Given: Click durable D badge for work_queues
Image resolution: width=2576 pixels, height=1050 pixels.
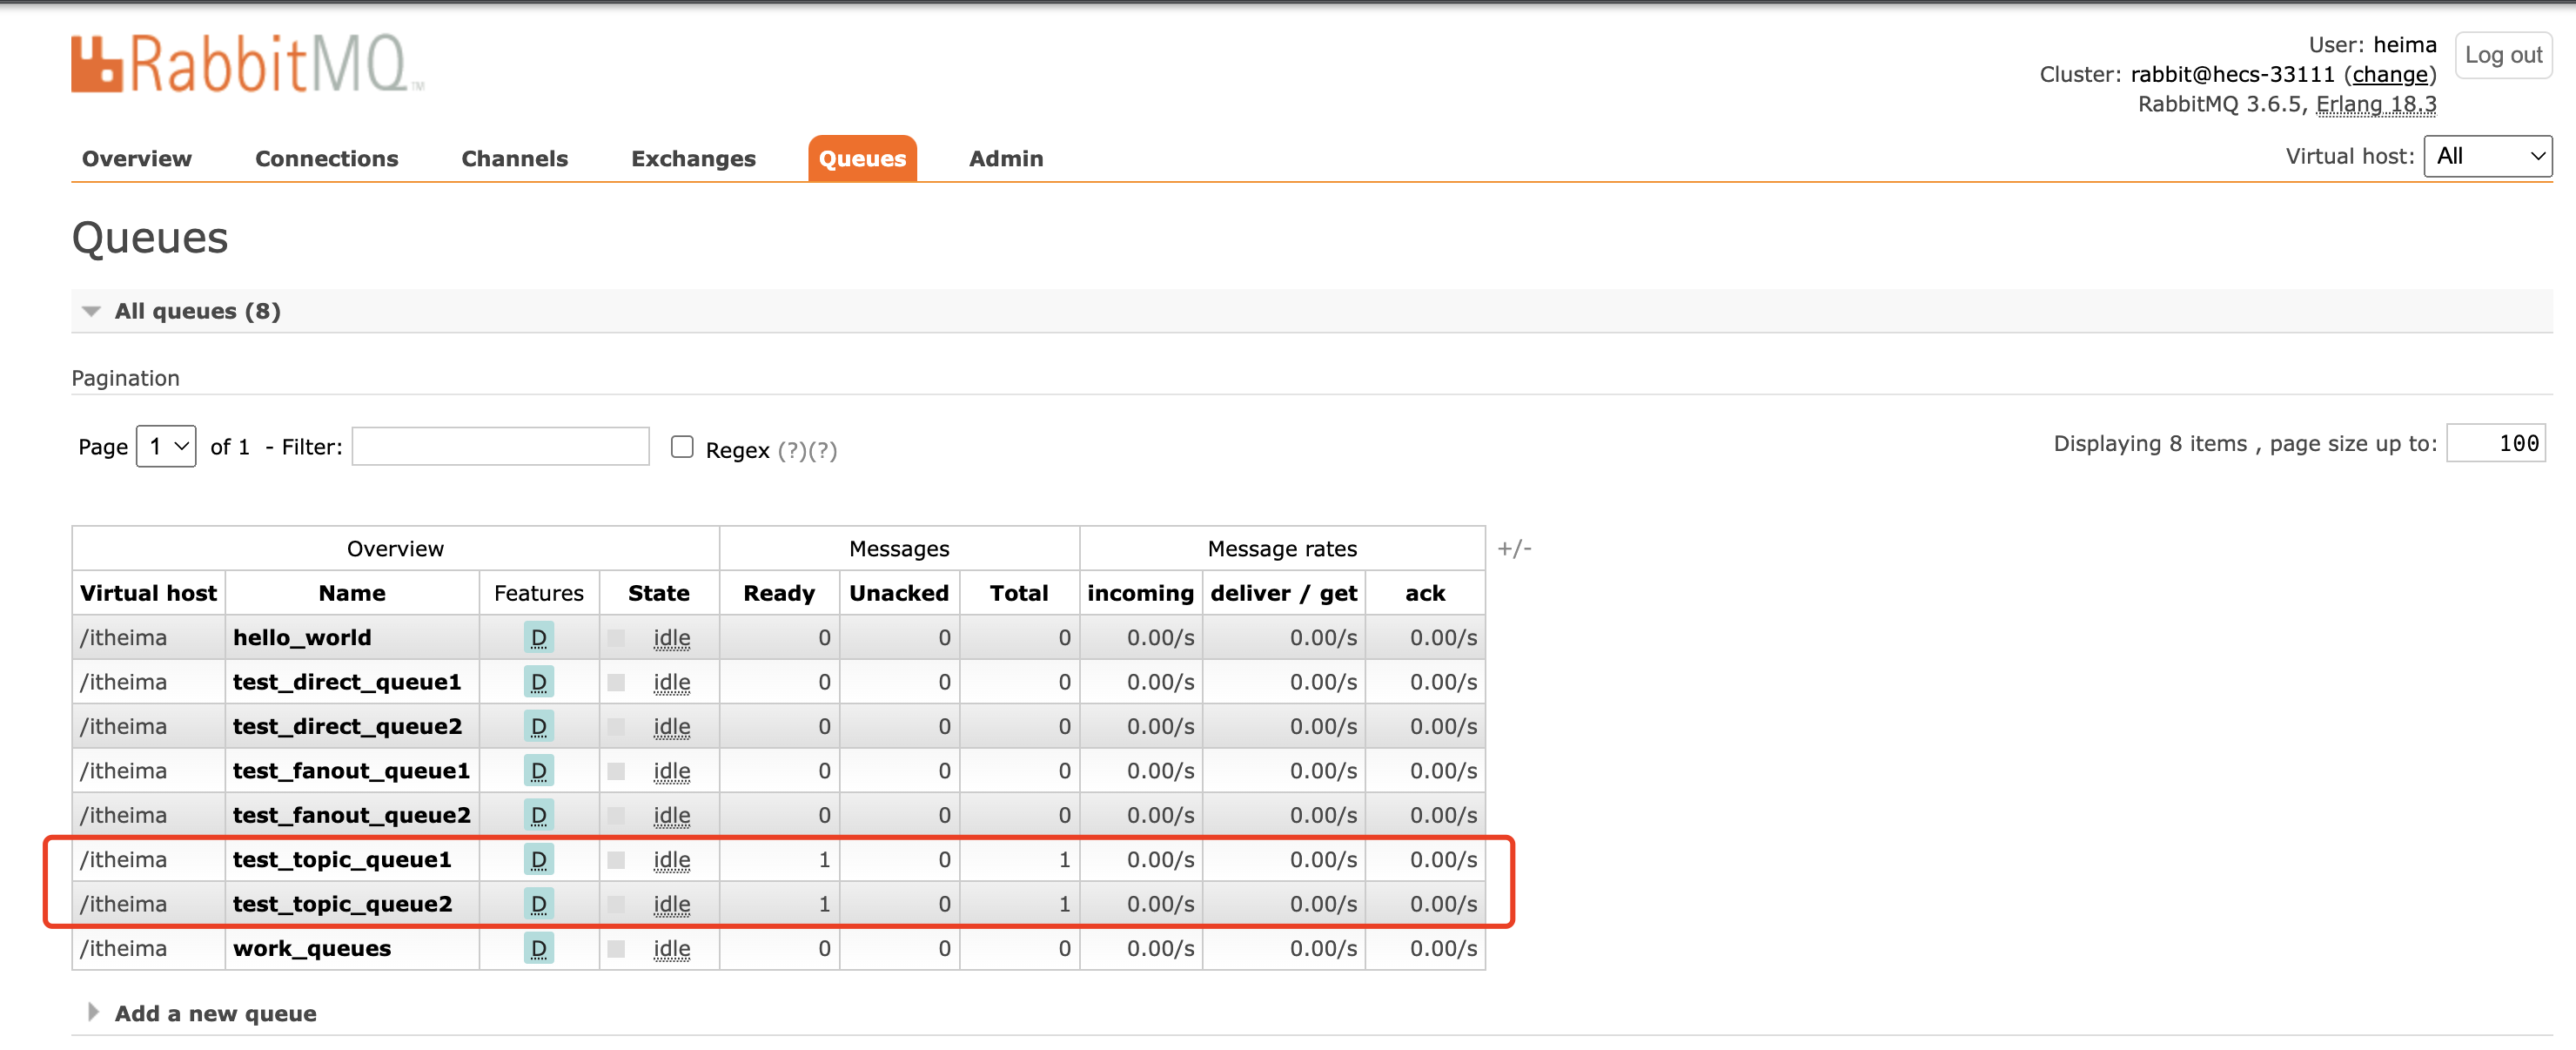Looking at the screenshot, I should [538, 948].
